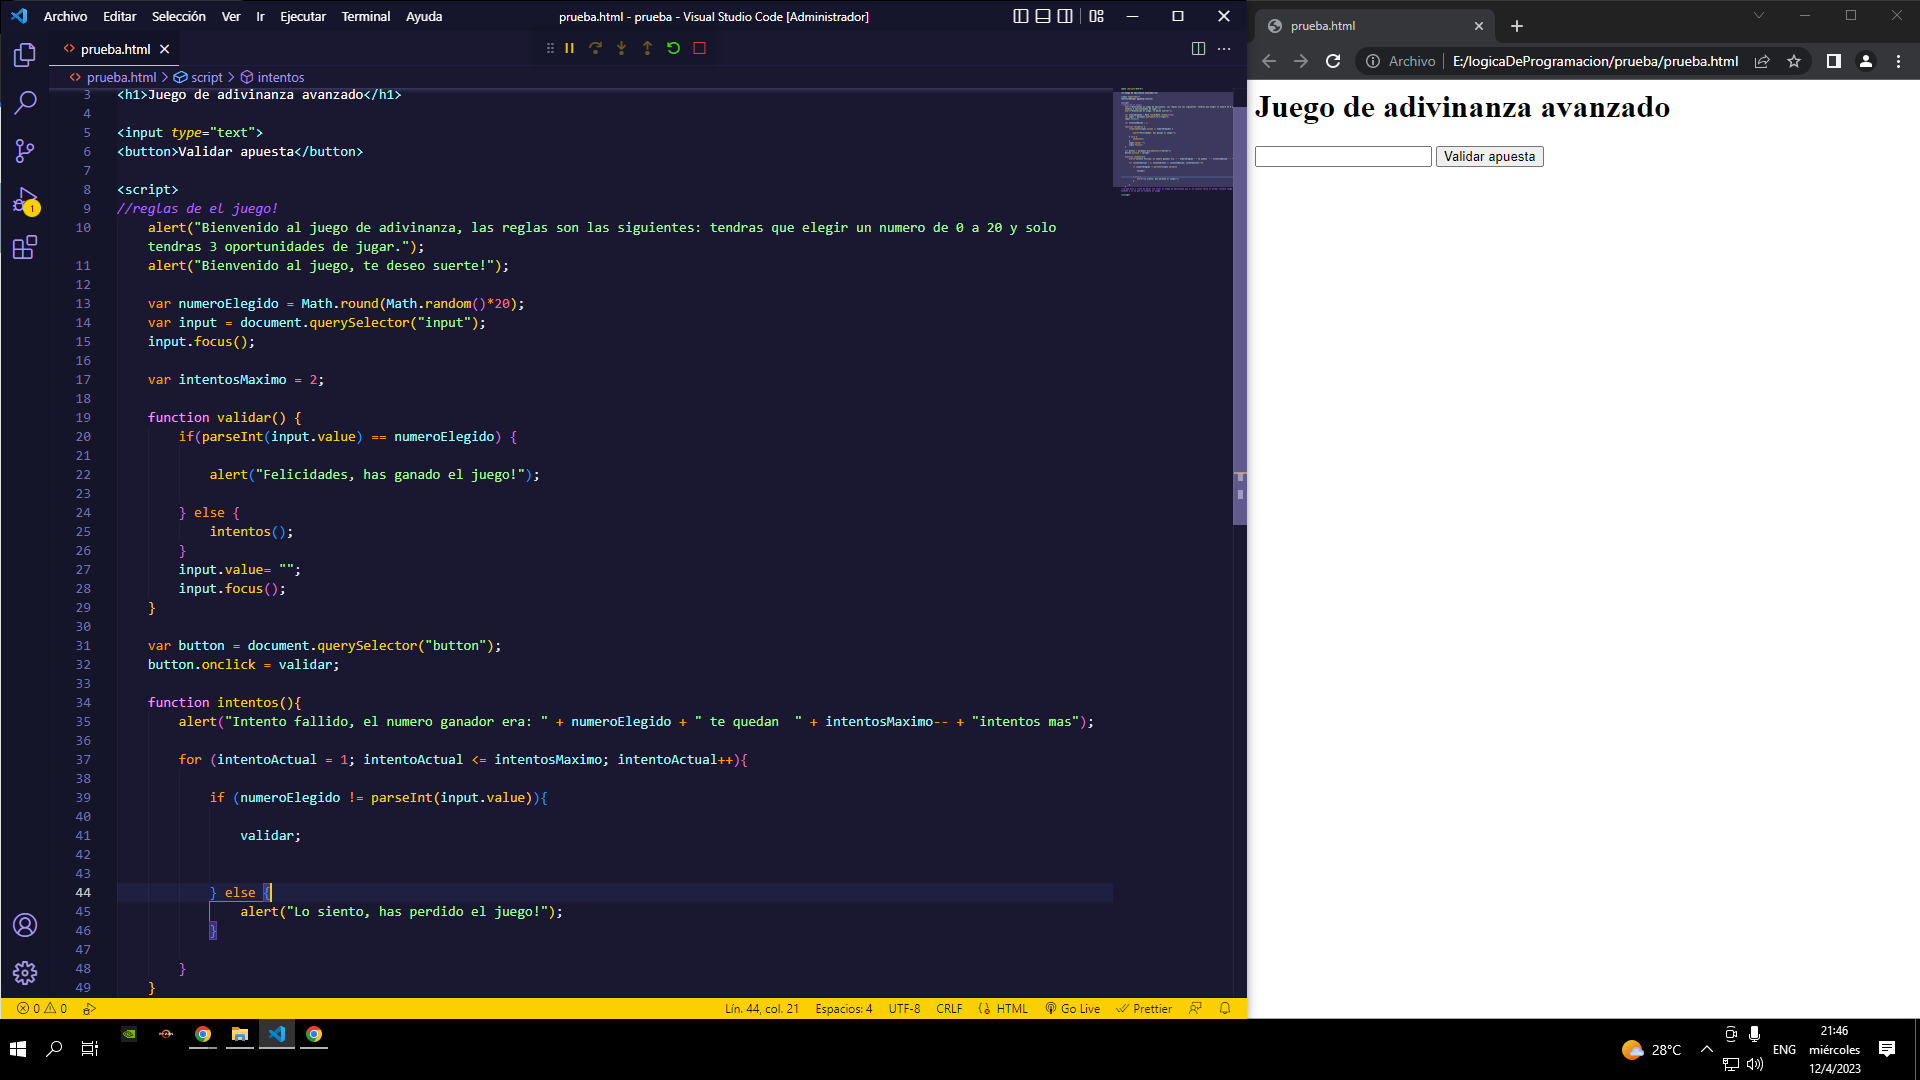Click Validar apuesta button in browser
Image resolution: width=1920 pixels, height=1080 pixels.
coord(1489,156)
